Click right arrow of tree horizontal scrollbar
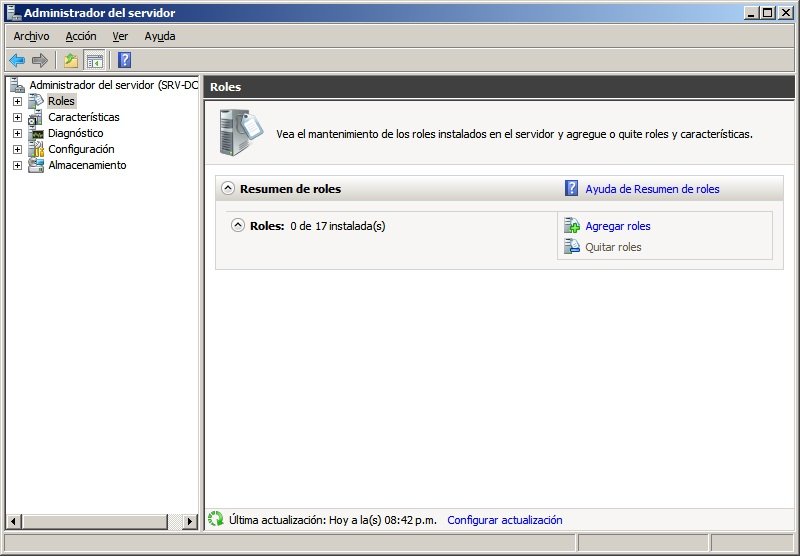The width and height of the screenshot is (800, 556). (x=190, y=521)
